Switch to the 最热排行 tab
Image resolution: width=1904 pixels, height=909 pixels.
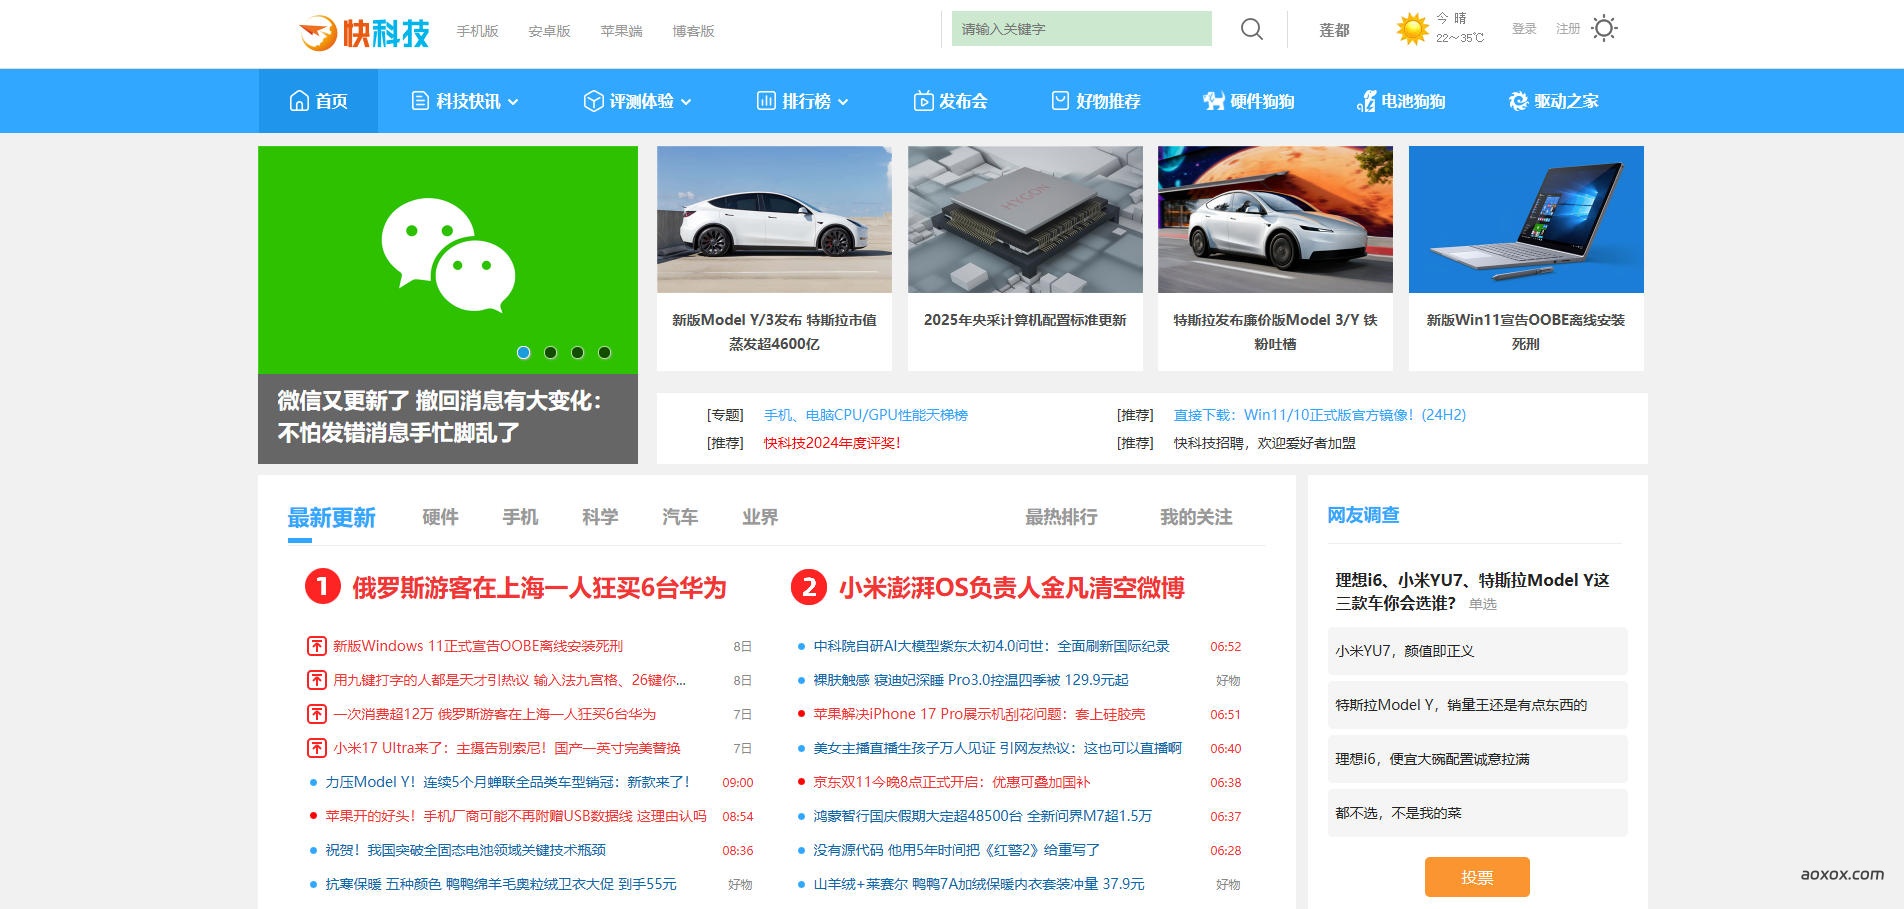(1060, 517)
